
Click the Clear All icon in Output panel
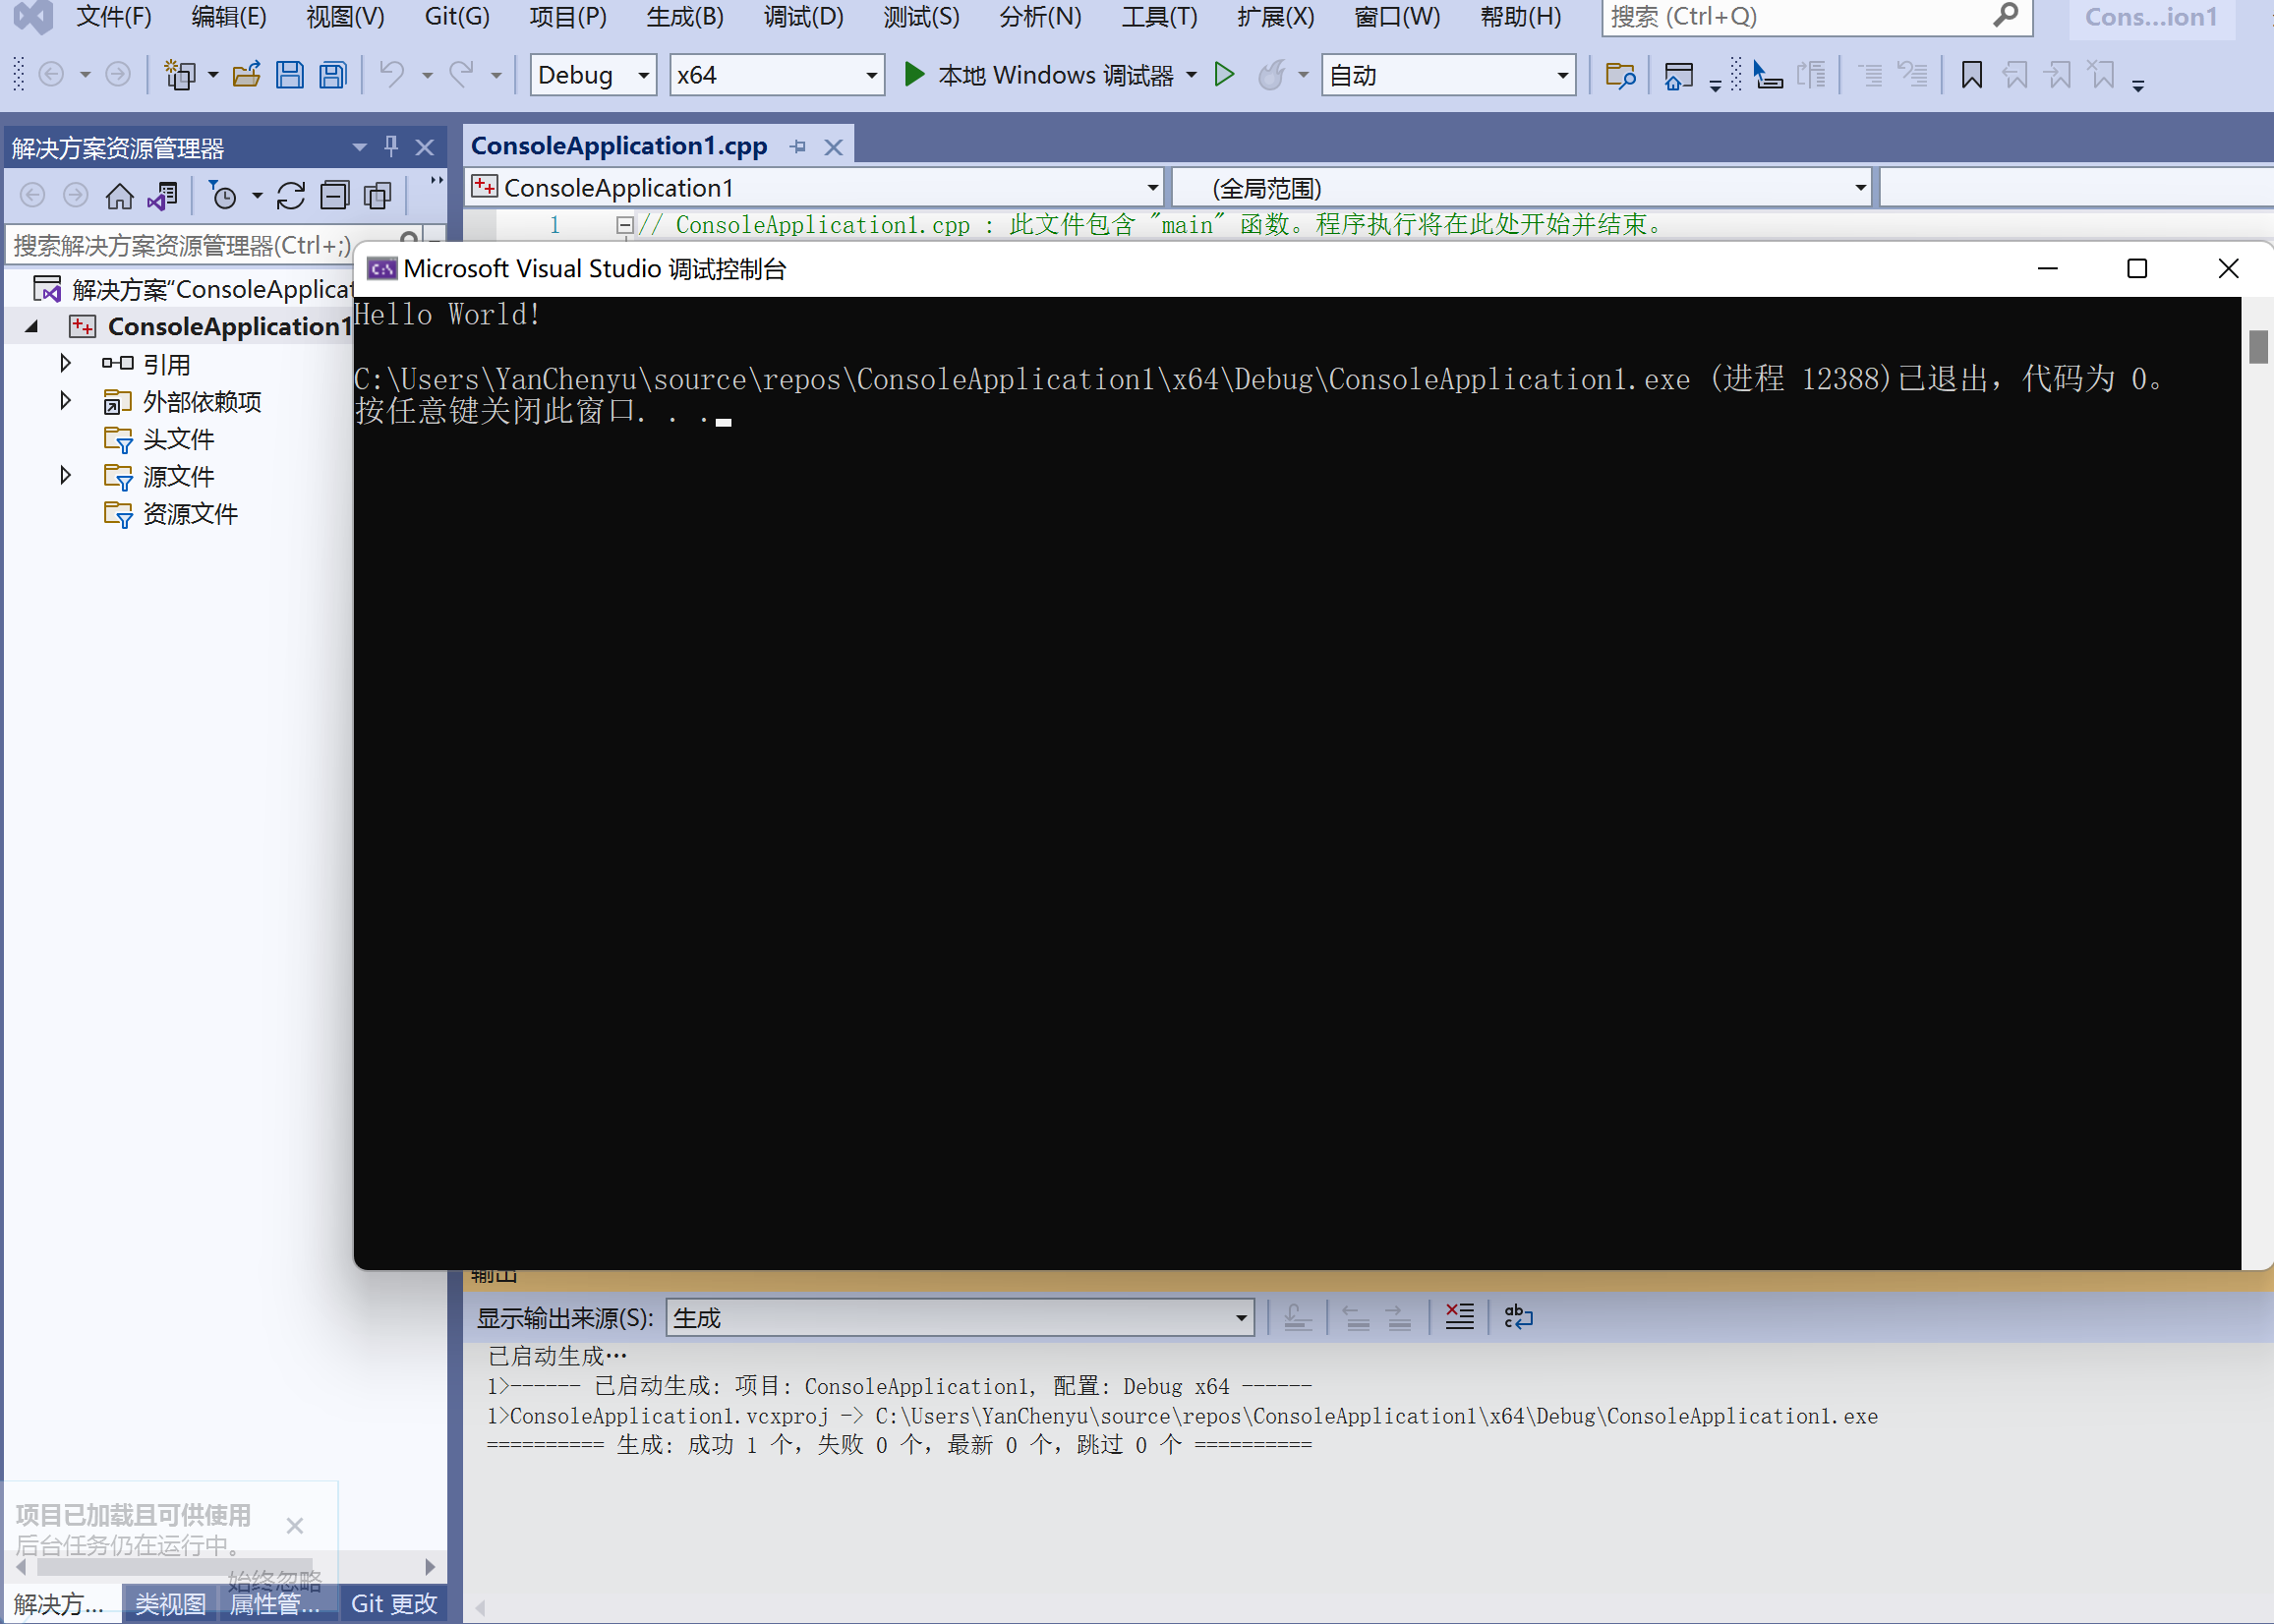click(x=1459, y=1317)
